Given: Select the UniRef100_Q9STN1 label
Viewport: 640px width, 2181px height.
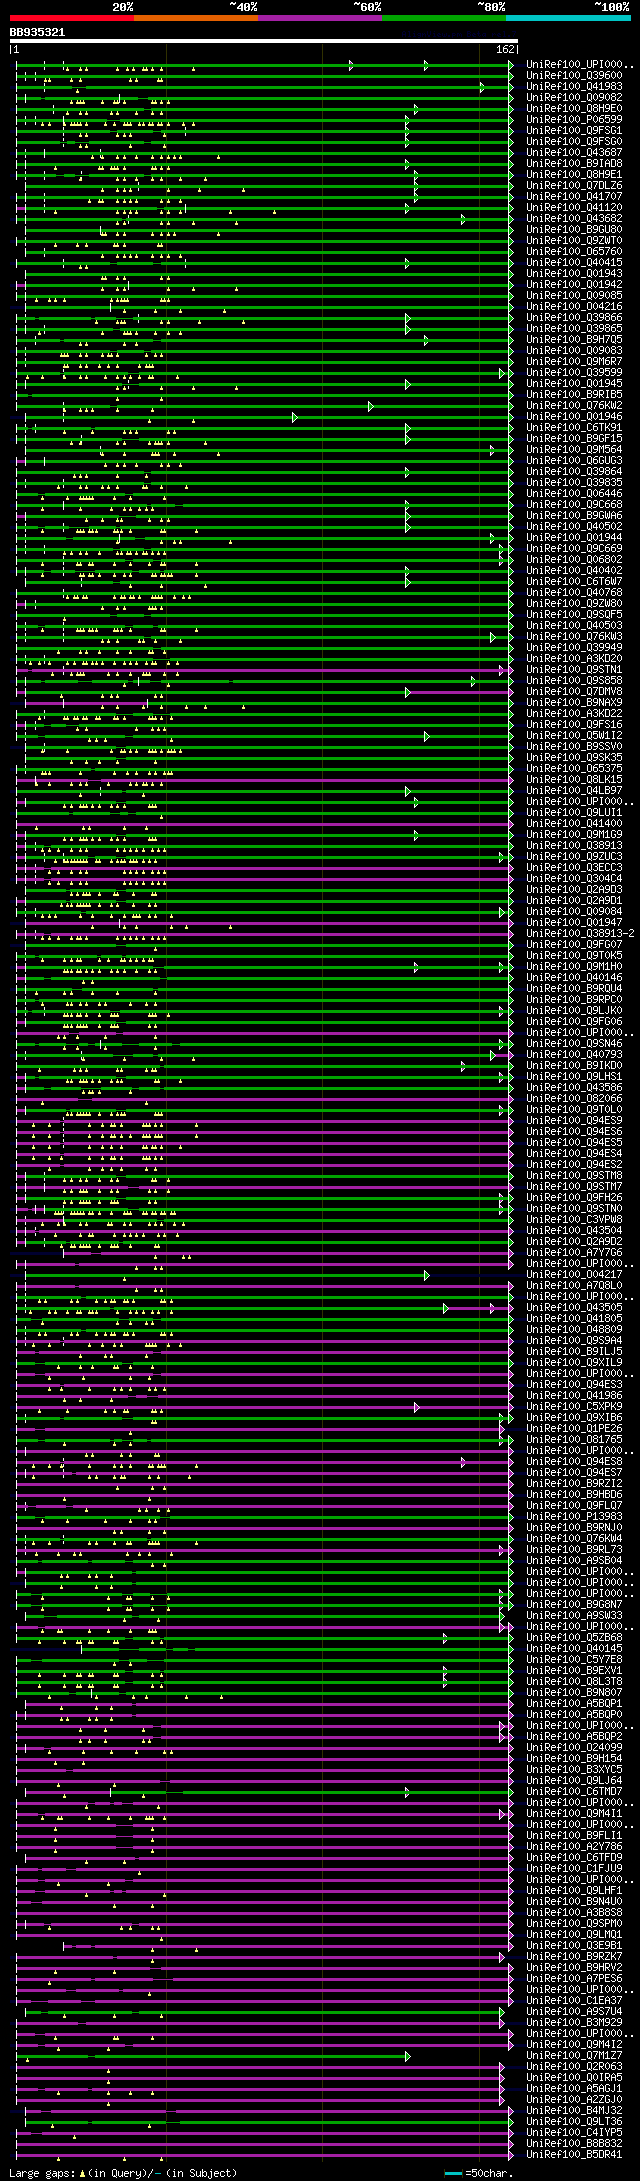Looking at the screenshot, I should (574, 669).
